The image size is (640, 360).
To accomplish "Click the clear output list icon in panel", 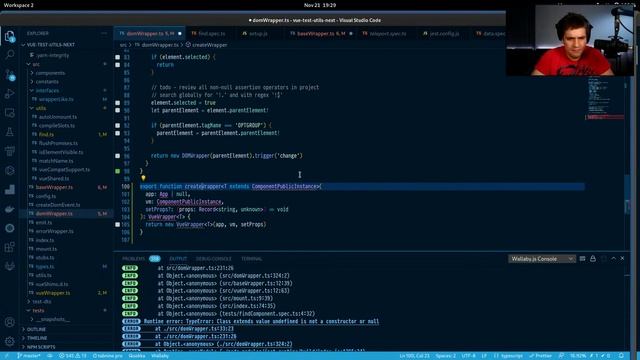I will (x=582, y=259).
